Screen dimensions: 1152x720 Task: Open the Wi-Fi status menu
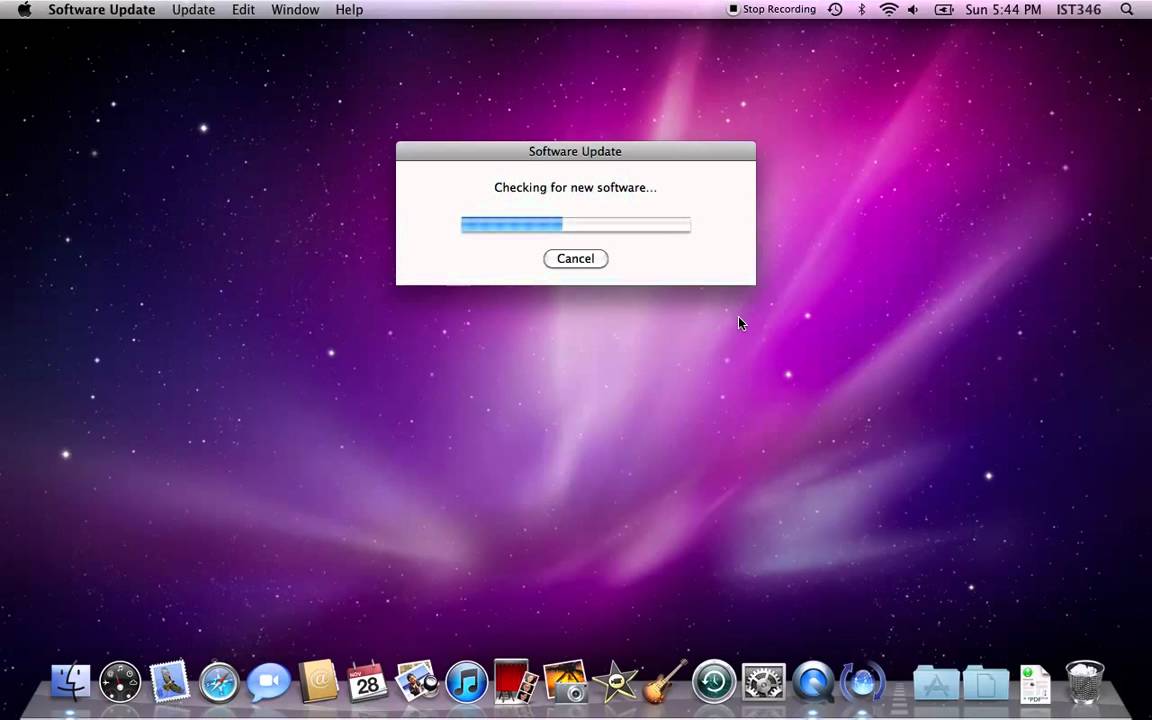point(889,10)
